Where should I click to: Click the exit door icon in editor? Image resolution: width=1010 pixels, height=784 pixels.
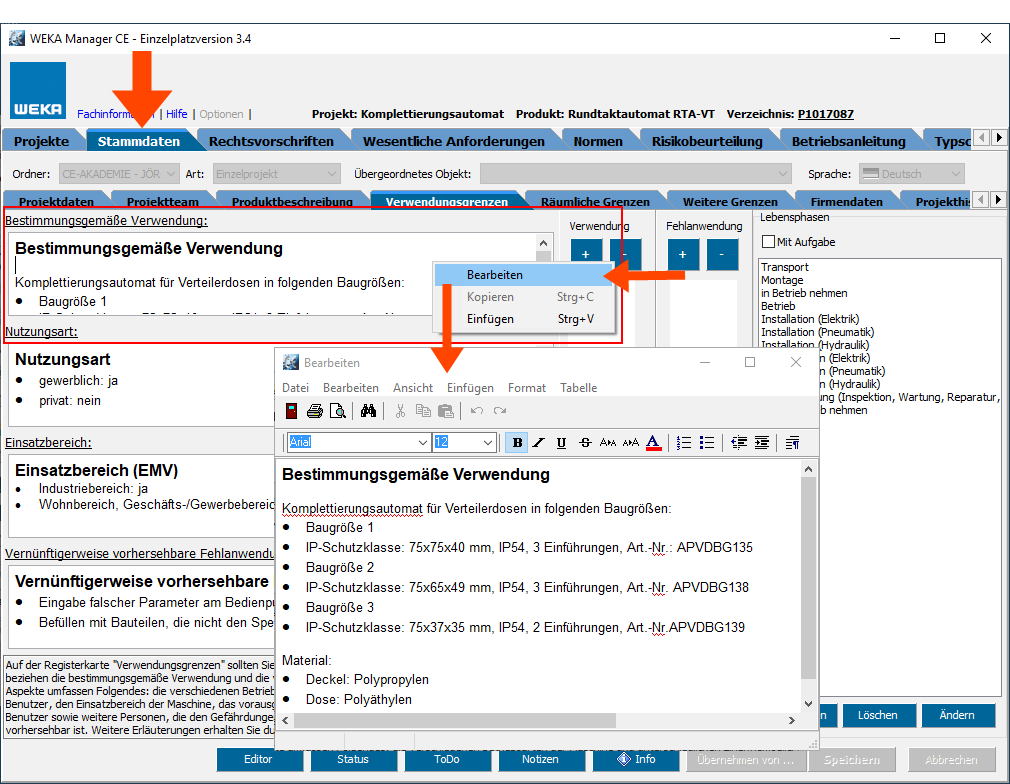pyautogui.click(x=291, y=411)
